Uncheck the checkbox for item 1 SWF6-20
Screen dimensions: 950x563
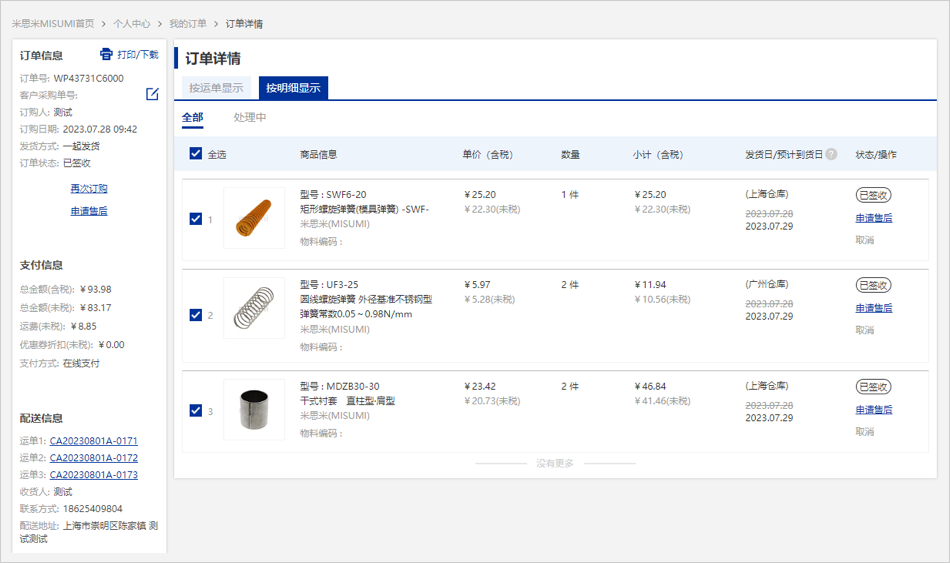tap(196, 218)
